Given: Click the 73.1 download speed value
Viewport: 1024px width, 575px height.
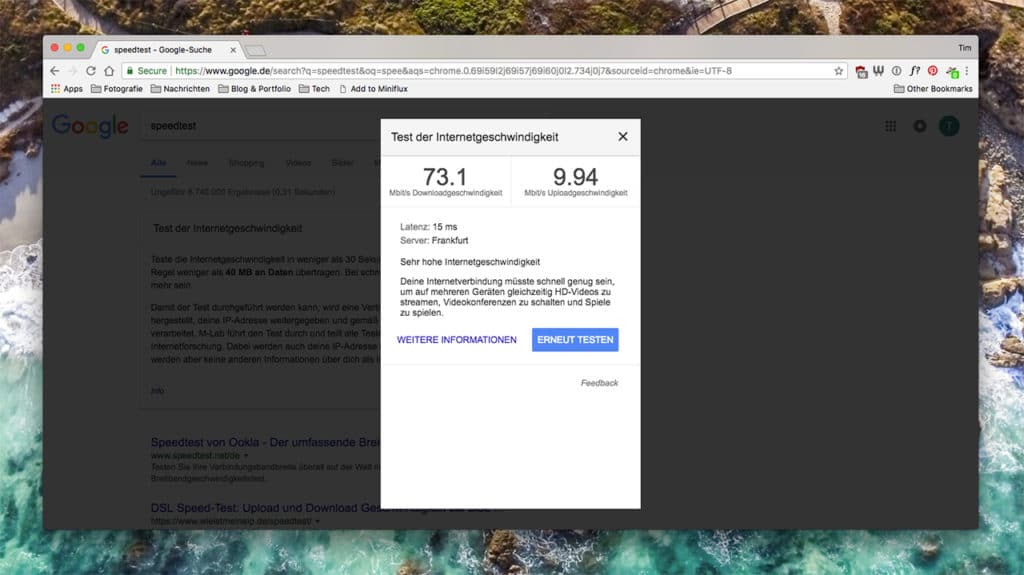Looking at the screenshot, I should coord(445,176).
